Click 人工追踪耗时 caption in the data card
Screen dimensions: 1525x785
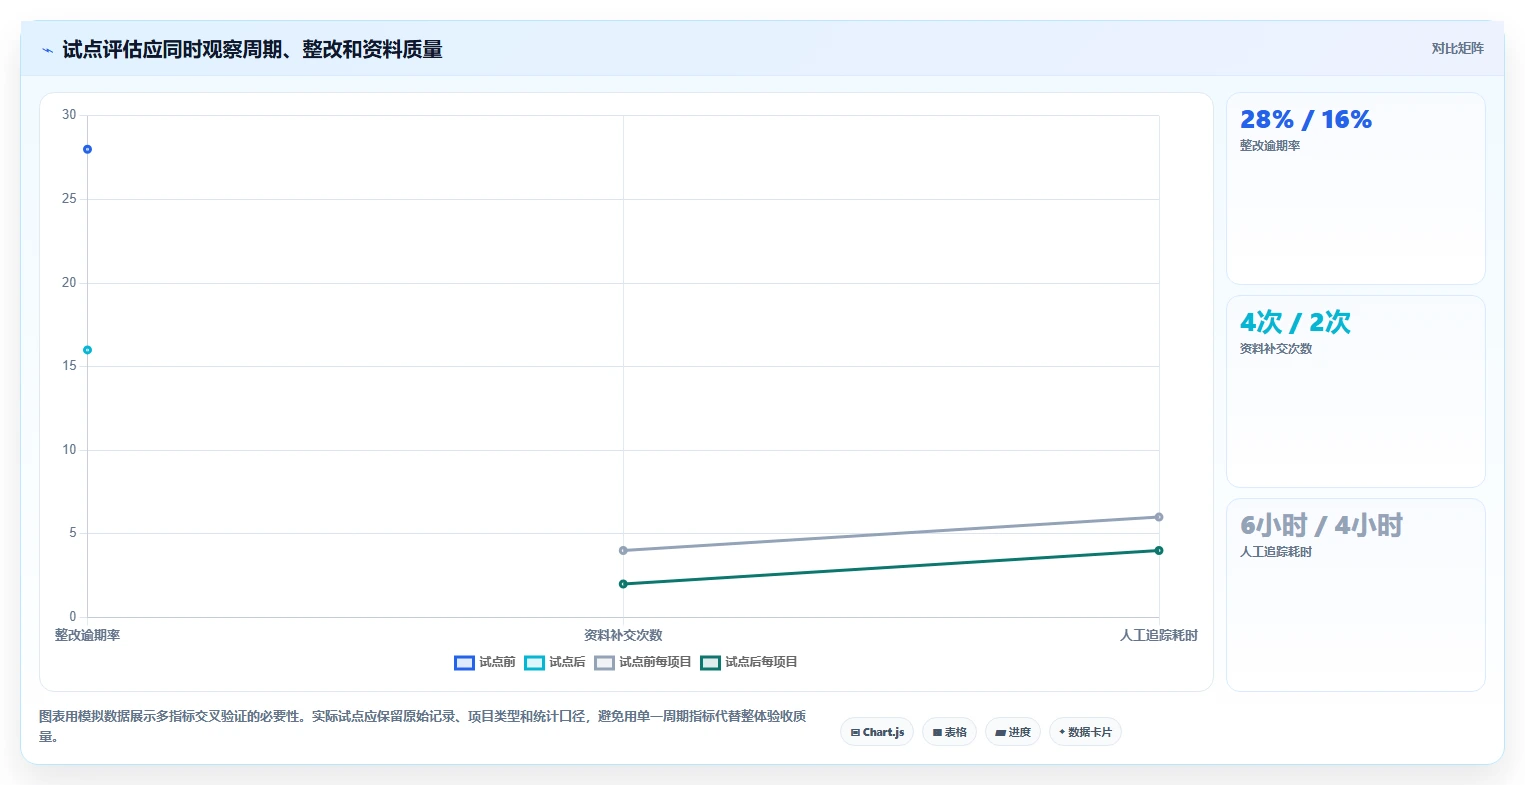point(1276,552)
